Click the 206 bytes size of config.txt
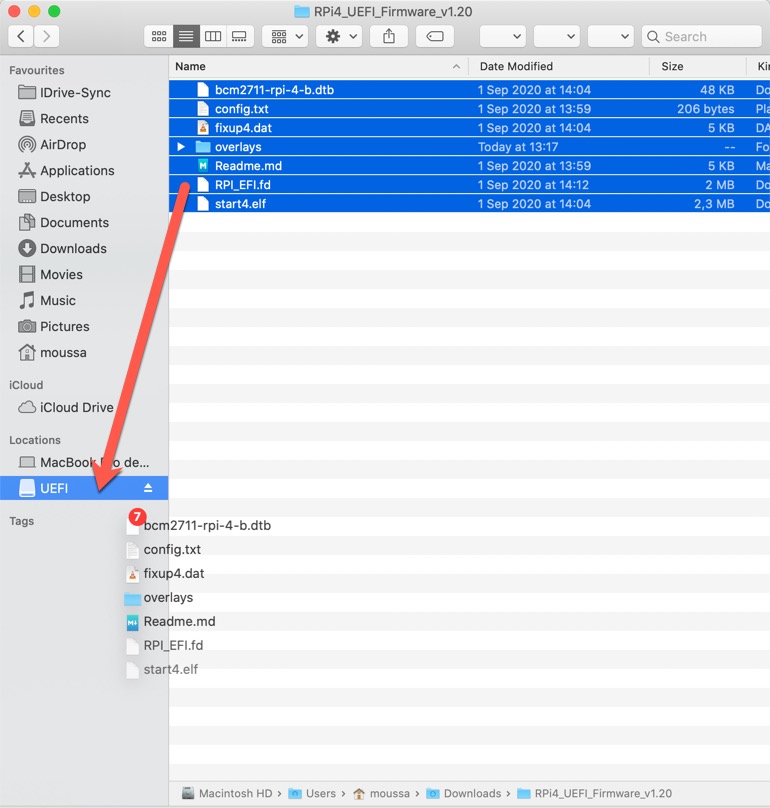 705,109
